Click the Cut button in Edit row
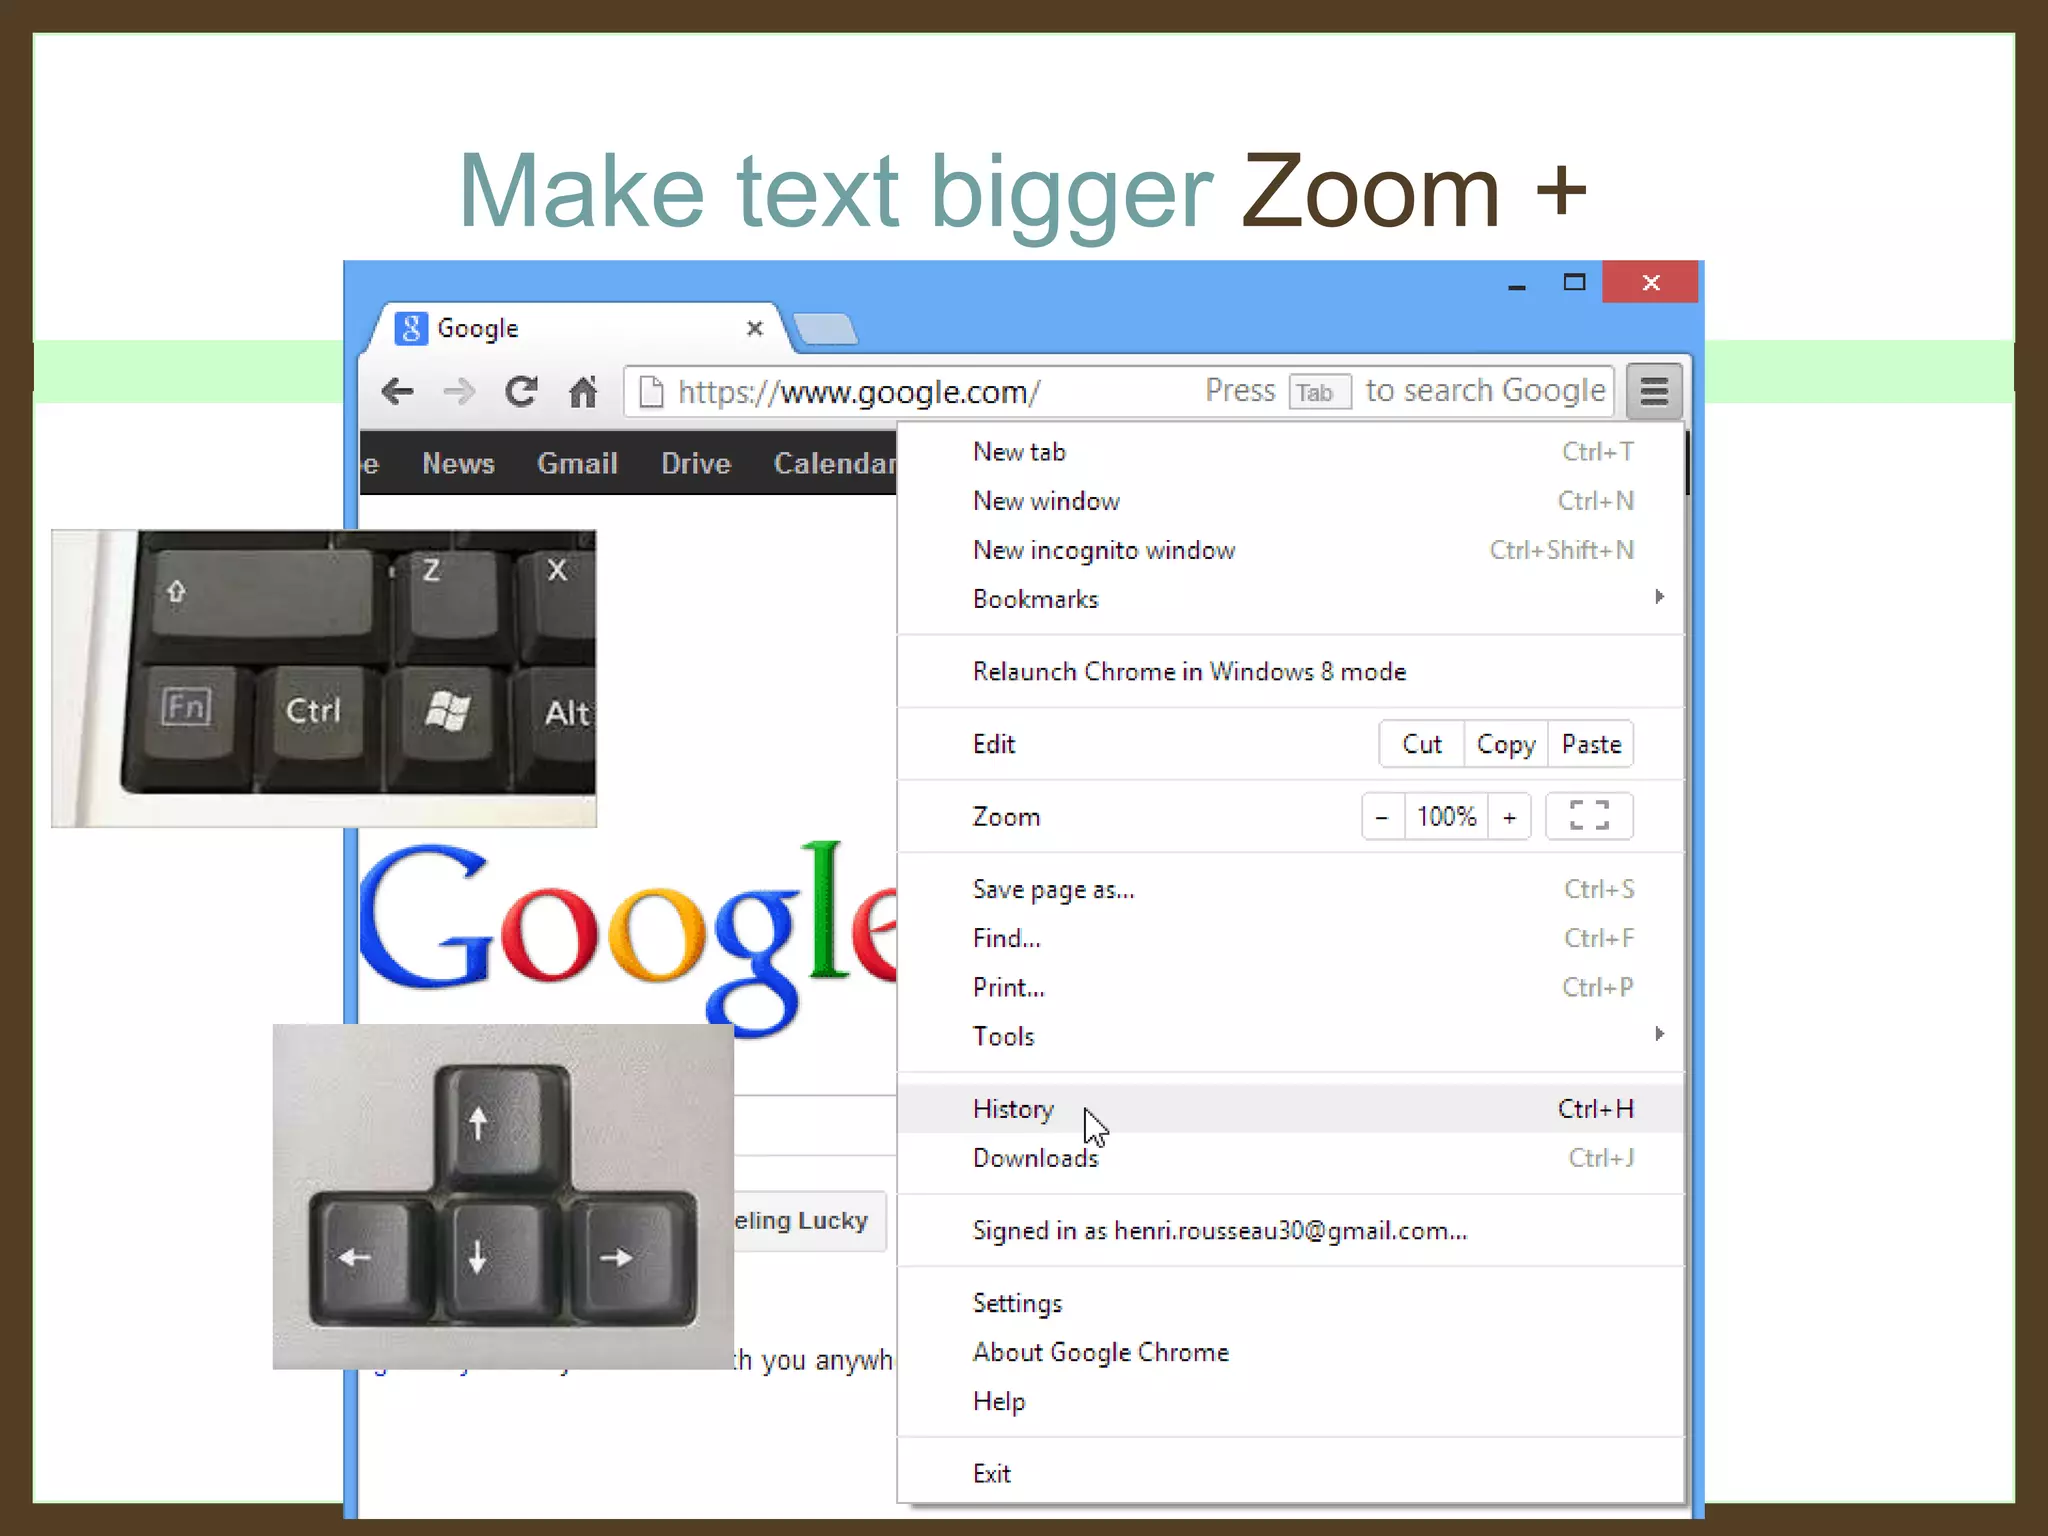This screenshot has height=1536, width=2048. pos(1421,744)
